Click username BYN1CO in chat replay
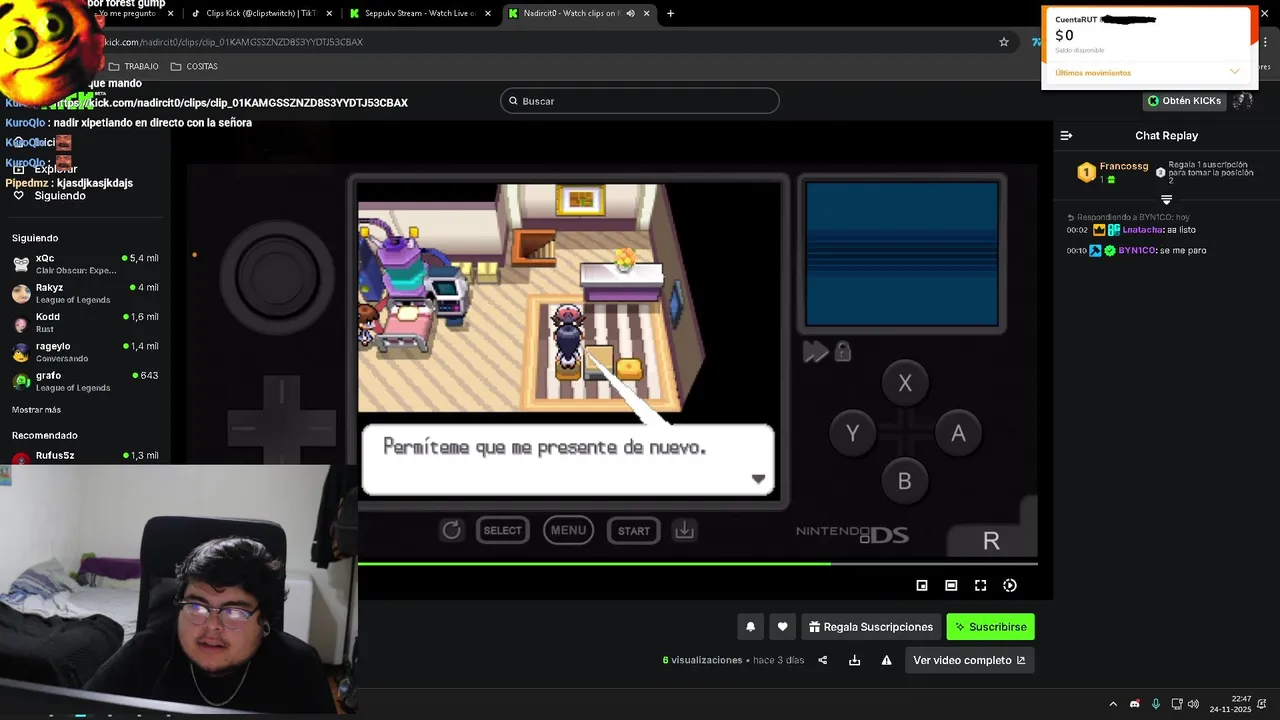 1137,250
